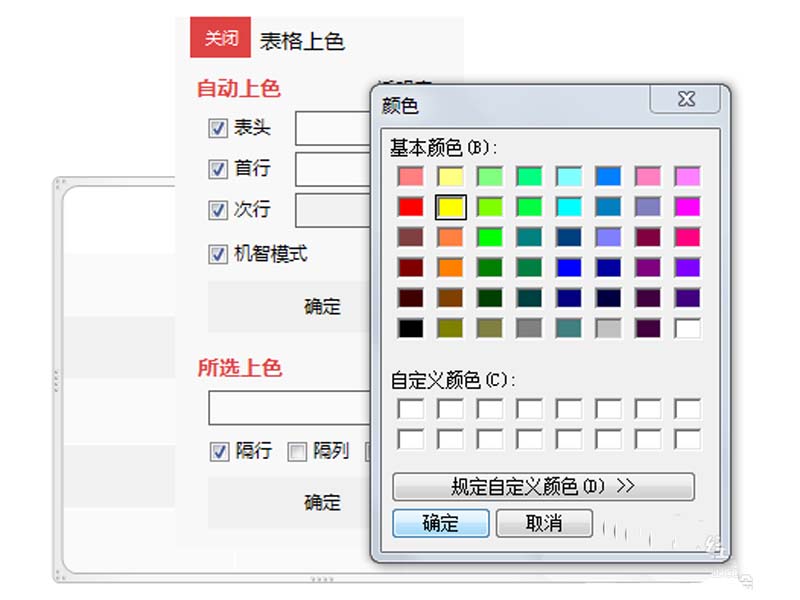This screenshot has height=600, width=800.
Task: Click 确定 under the 所选上色 section
Action: point(322,502)
